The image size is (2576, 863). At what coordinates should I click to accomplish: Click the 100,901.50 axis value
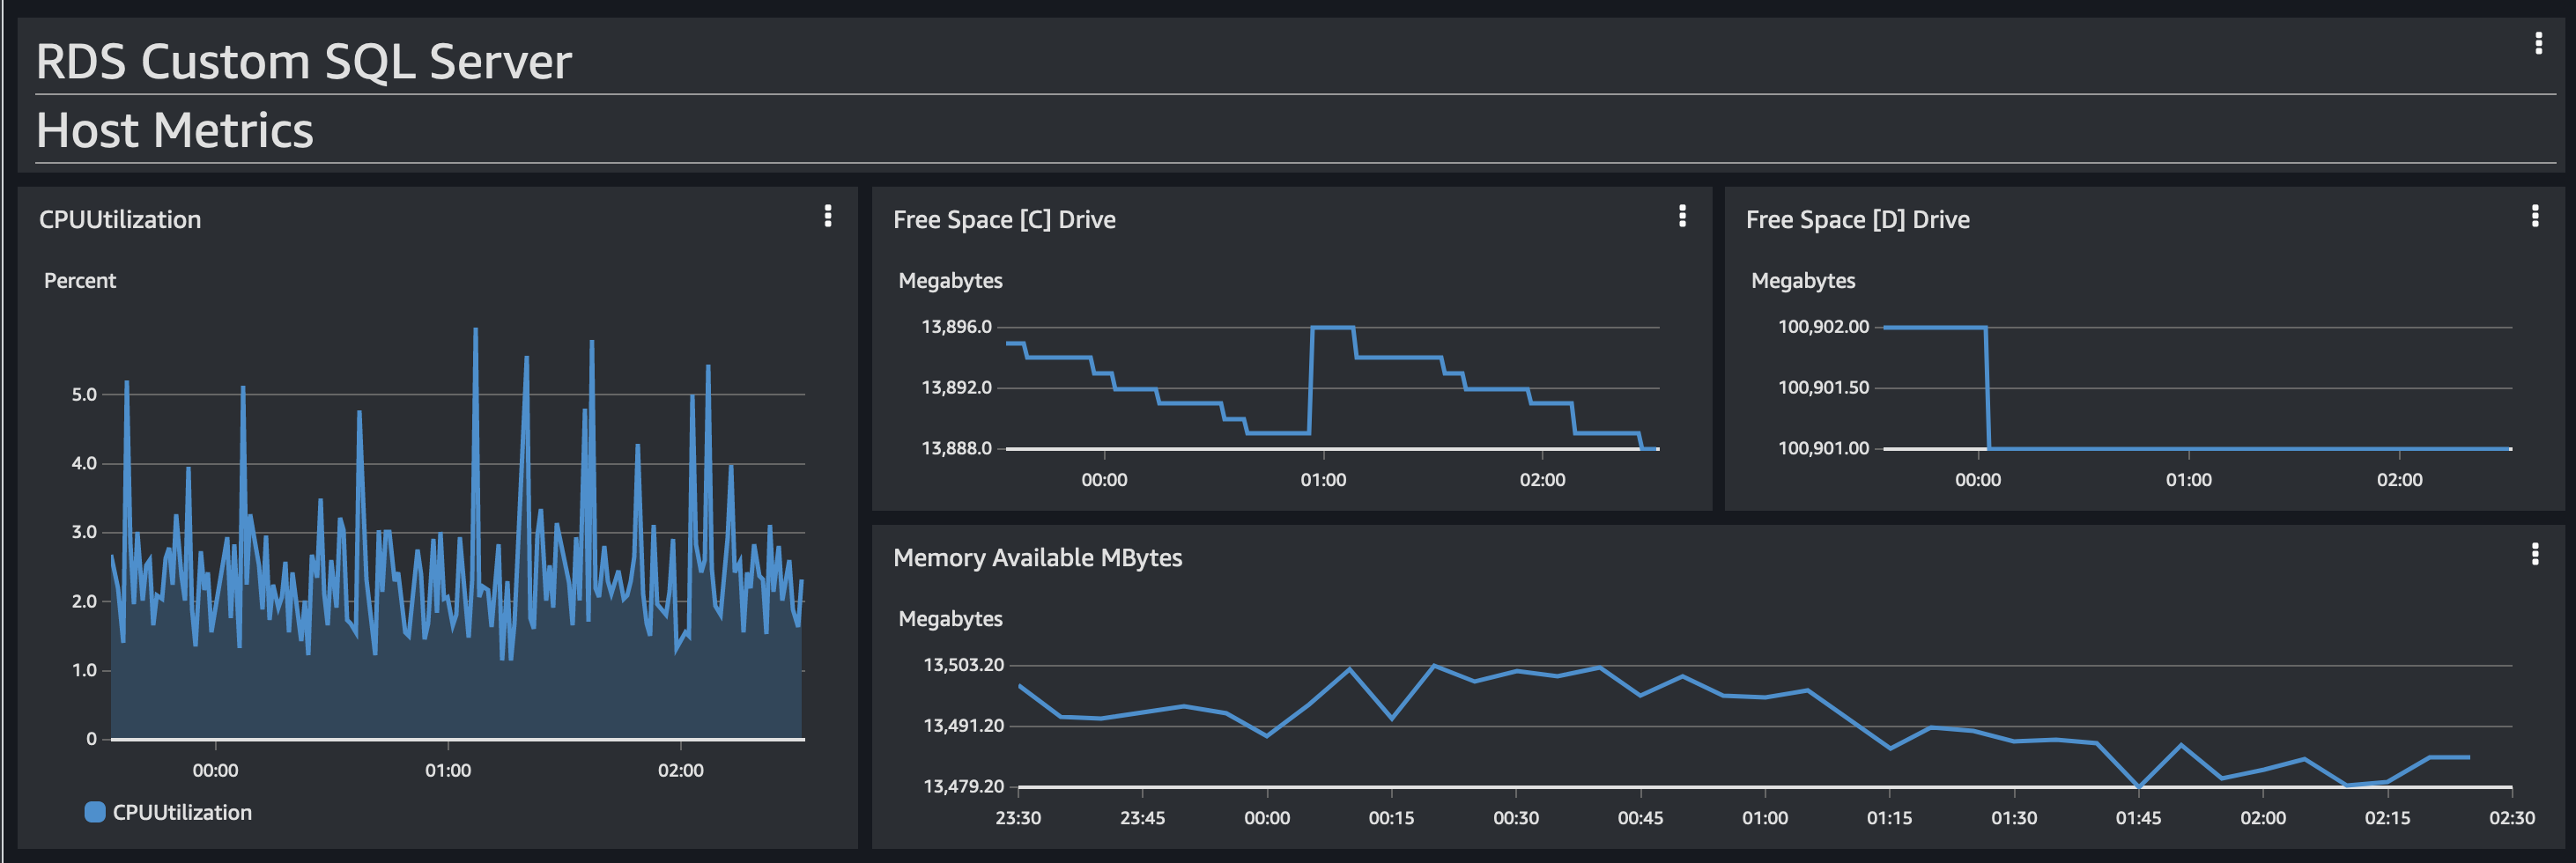1823,388
